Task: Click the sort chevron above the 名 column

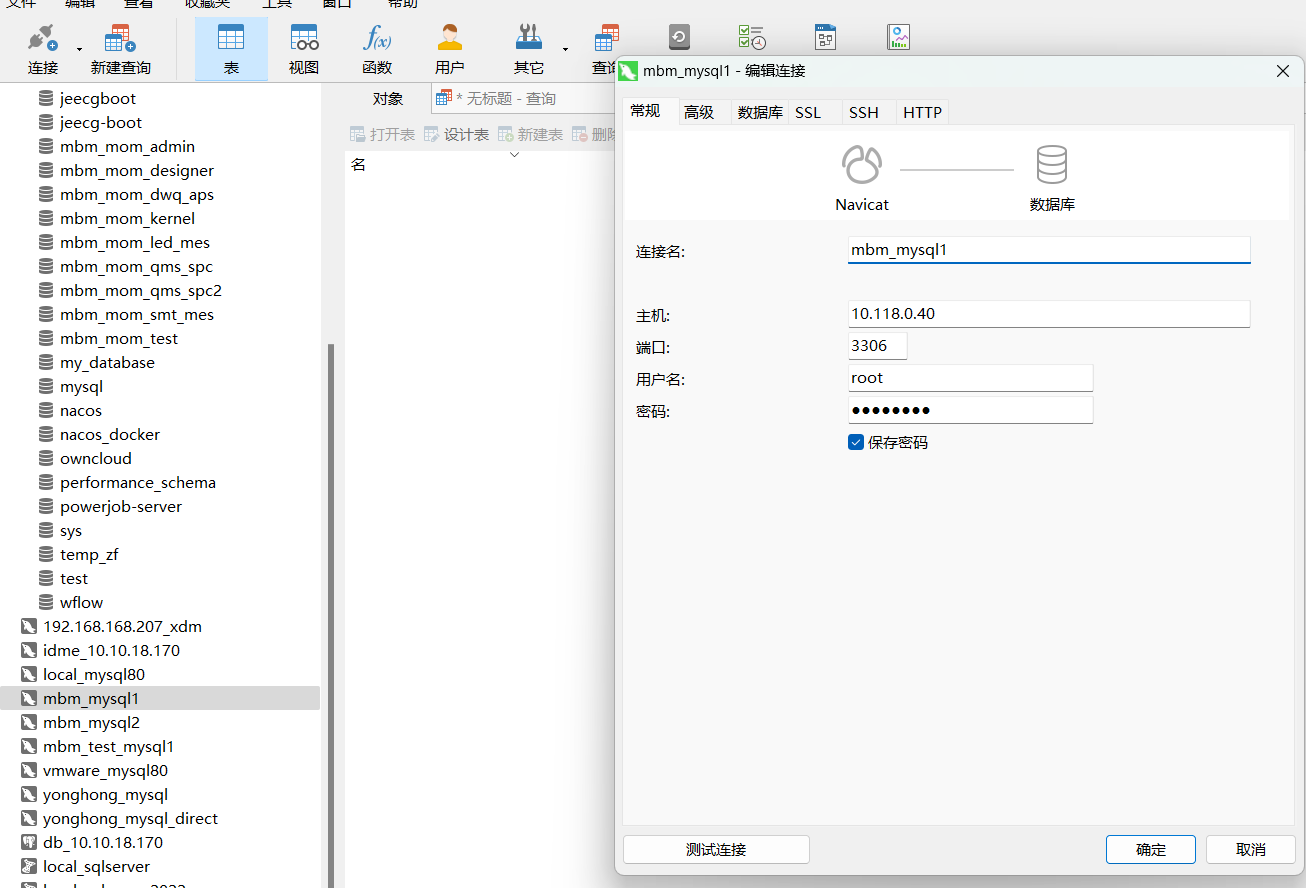Action: pyautogui.click(x=515, y=155)
